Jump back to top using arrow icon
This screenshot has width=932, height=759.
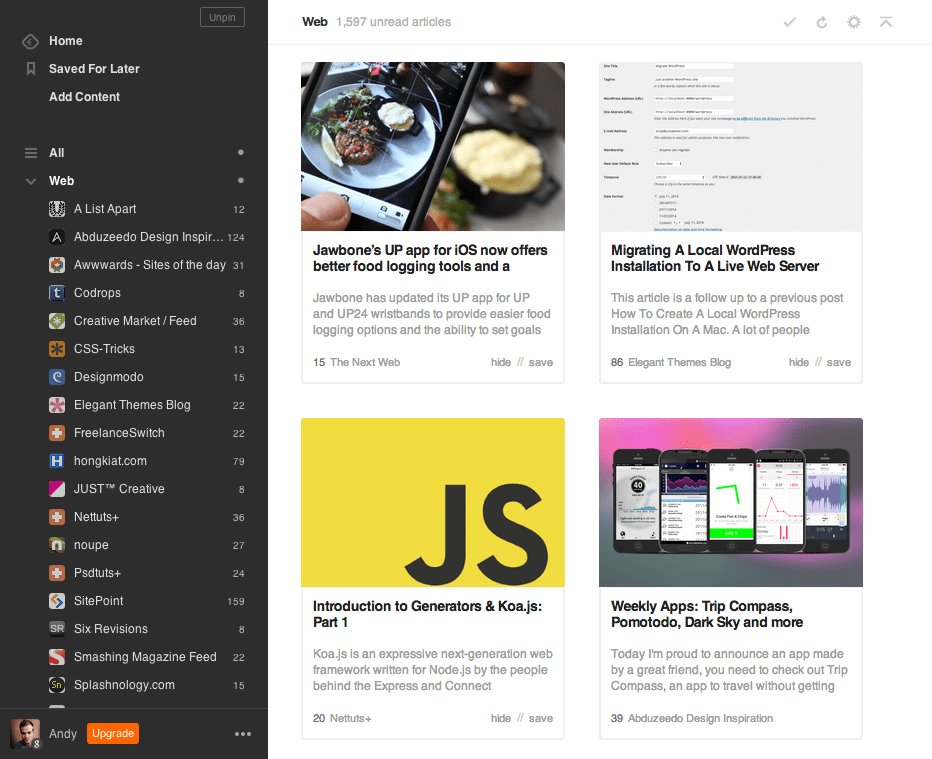point(886,21)
